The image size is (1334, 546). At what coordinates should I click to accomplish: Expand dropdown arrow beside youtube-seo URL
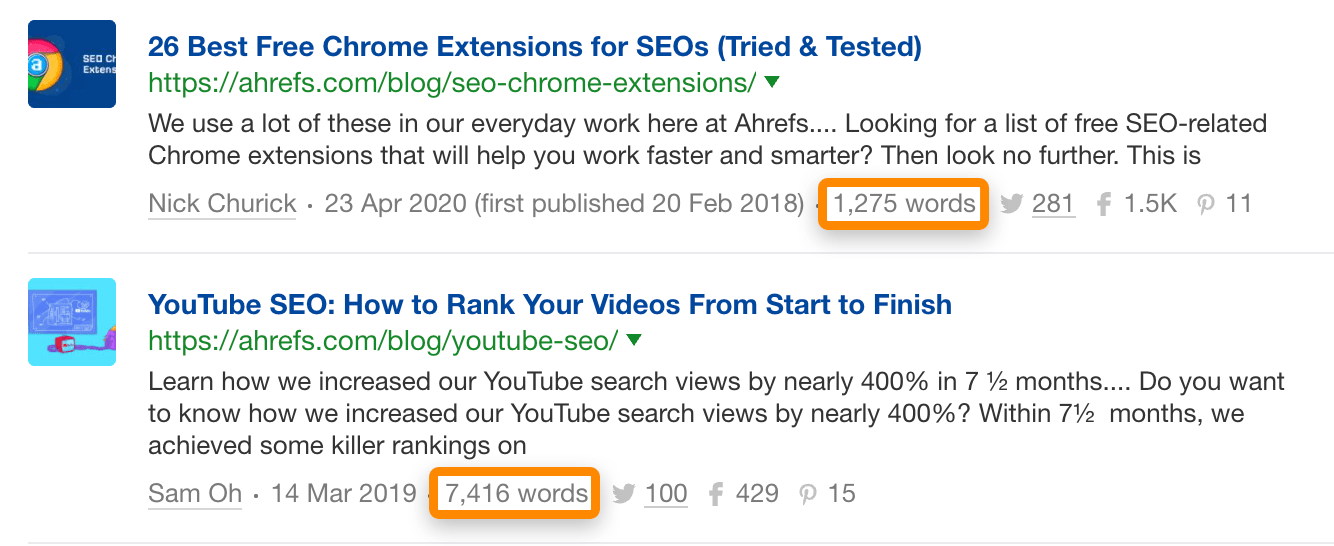[x=633, y=340]
